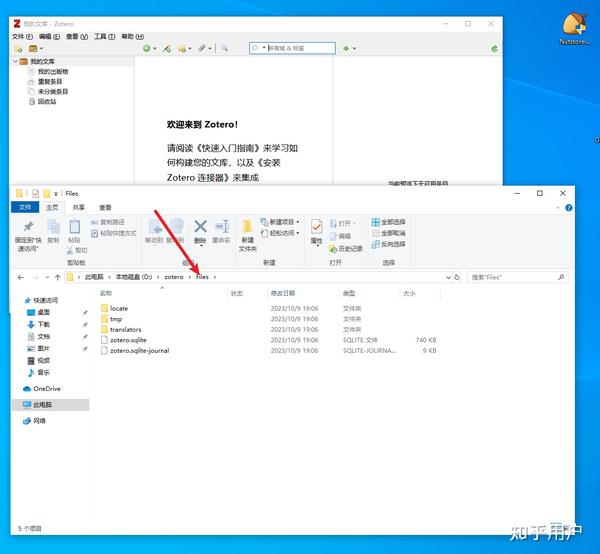Click the green Locate arrow icon in Zotero
This screenshot has height=554, width=600.
[346, 48]
